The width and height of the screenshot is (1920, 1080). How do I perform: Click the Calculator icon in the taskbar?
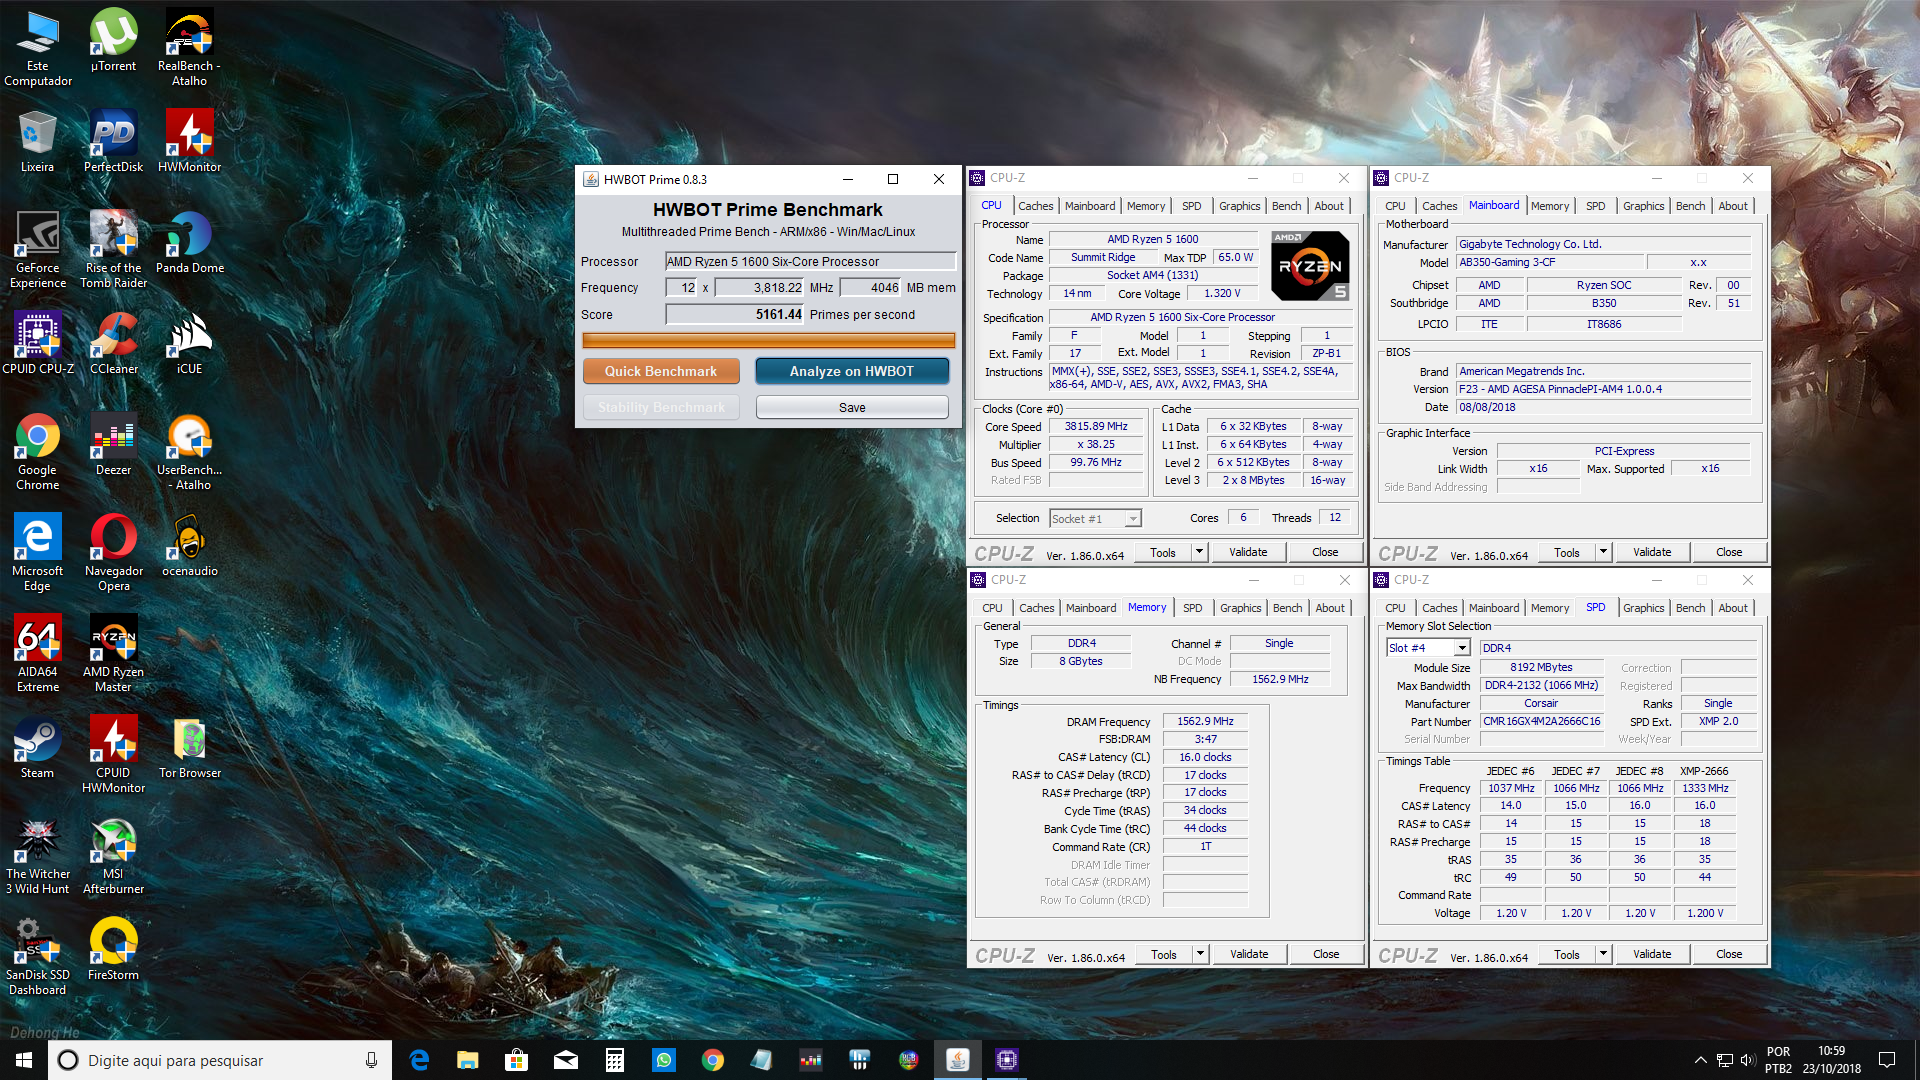click(x=615, y=1060)
